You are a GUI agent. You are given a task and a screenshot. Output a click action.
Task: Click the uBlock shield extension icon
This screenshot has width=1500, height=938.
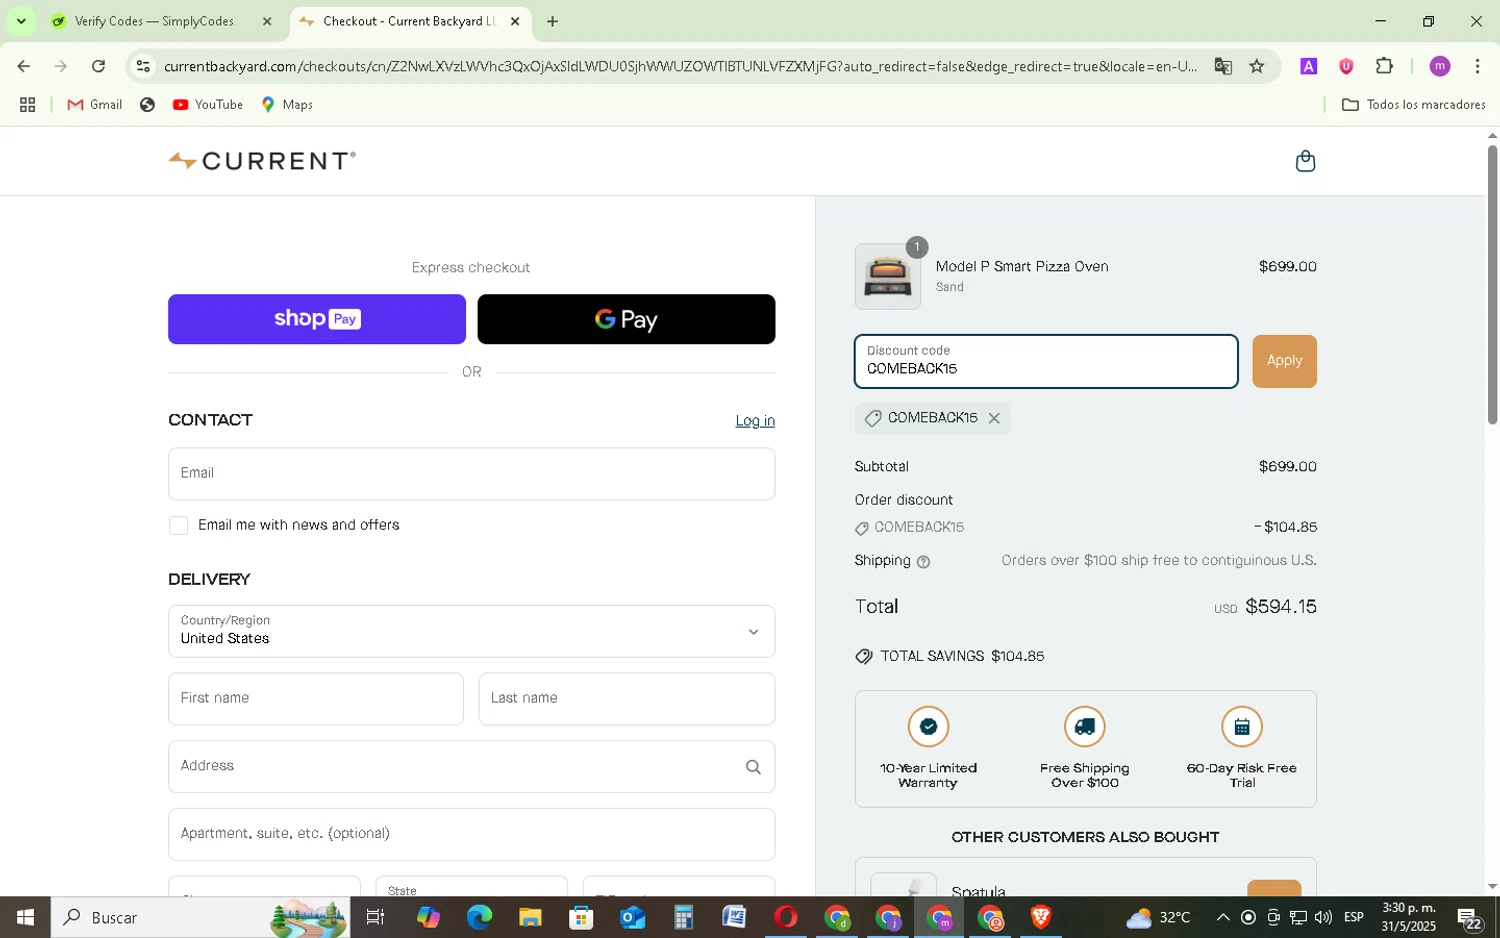(1346, 66)
